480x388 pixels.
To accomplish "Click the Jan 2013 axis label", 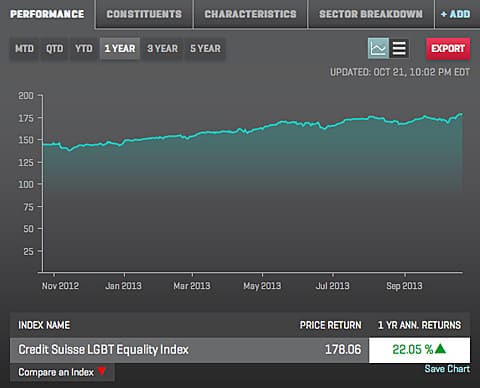I will coord(123,286).
